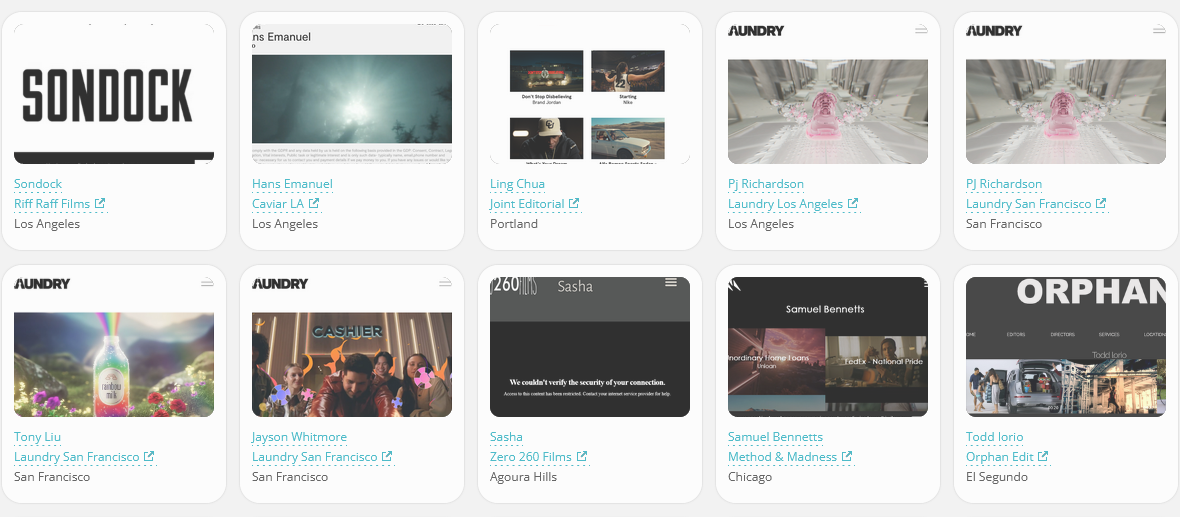
Task: Click the 'El Segundo' location text
Action: point(996,477)
